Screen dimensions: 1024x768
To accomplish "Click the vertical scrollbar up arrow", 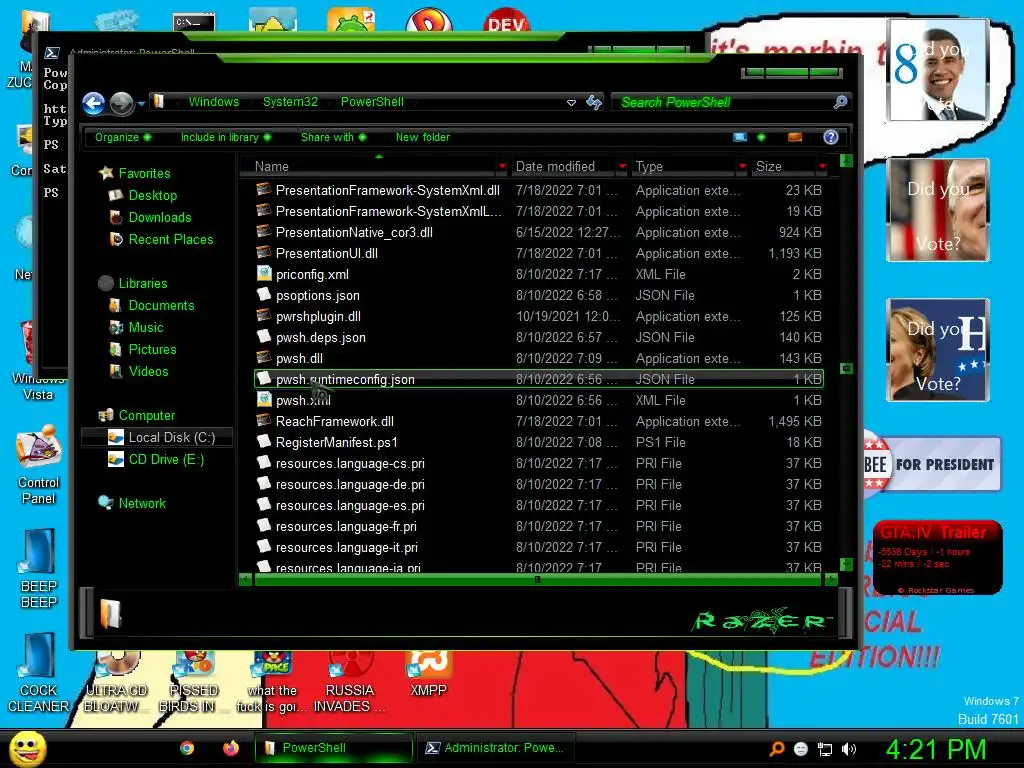I will click(846, 160).
